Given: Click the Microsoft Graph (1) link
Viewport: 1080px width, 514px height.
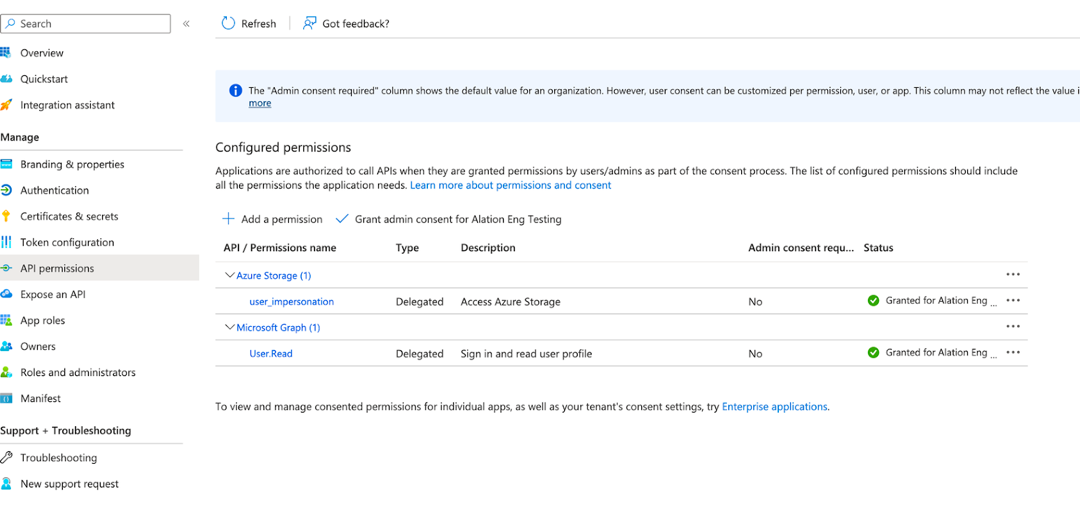Looking at the screenshot, I should click(x=278, y=327).
